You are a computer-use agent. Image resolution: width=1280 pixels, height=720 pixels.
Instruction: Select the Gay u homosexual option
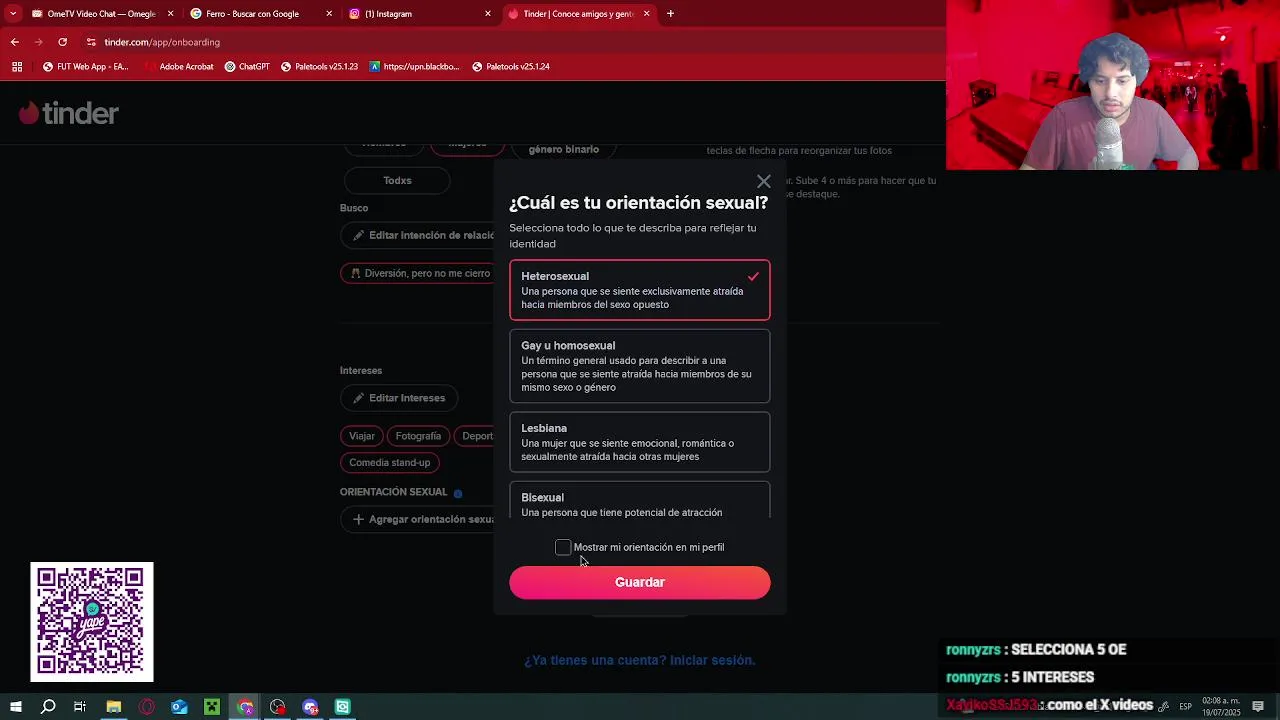click(x=640, y=366)
